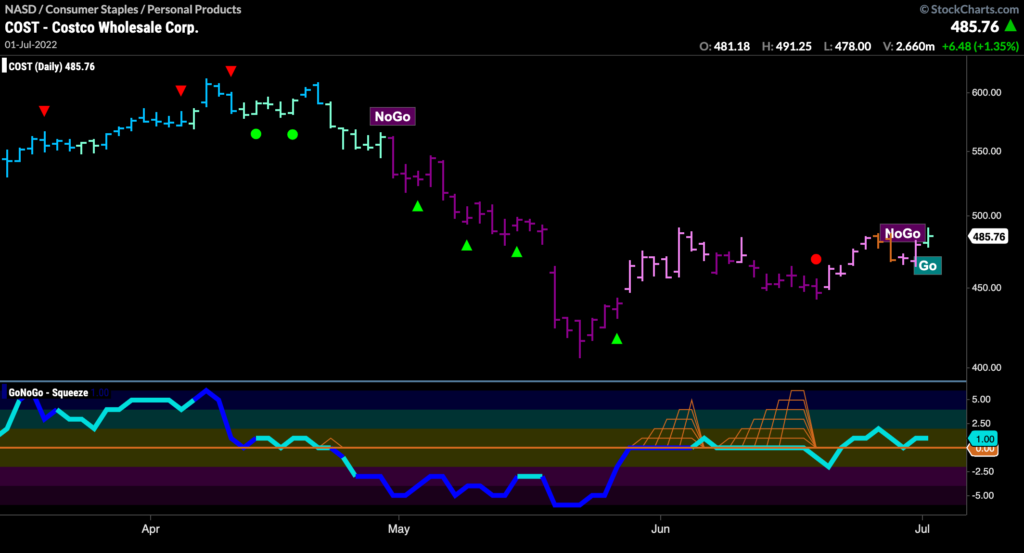Screen dimensions: 1024x553
Task: Click the cyan 1.00 value tag on oscillator axis
Action: pos(983,439)
